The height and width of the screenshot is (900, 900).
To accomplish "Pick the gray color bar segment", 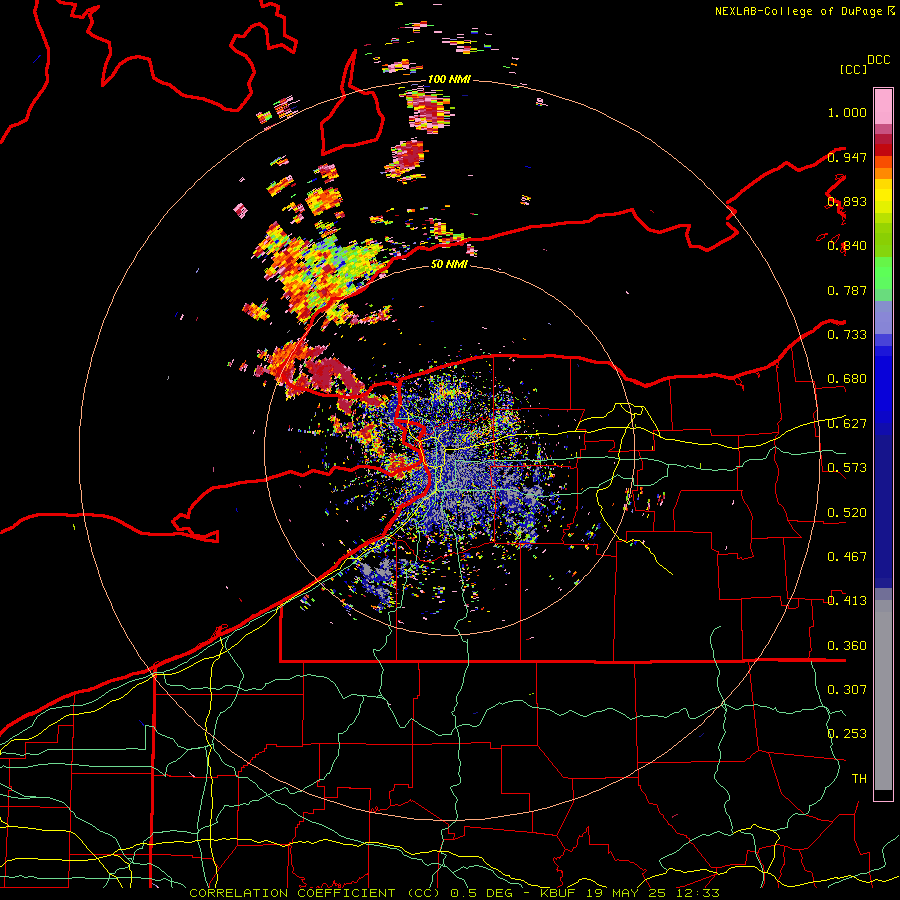I will pyautogui.click(x=883, y=695).
